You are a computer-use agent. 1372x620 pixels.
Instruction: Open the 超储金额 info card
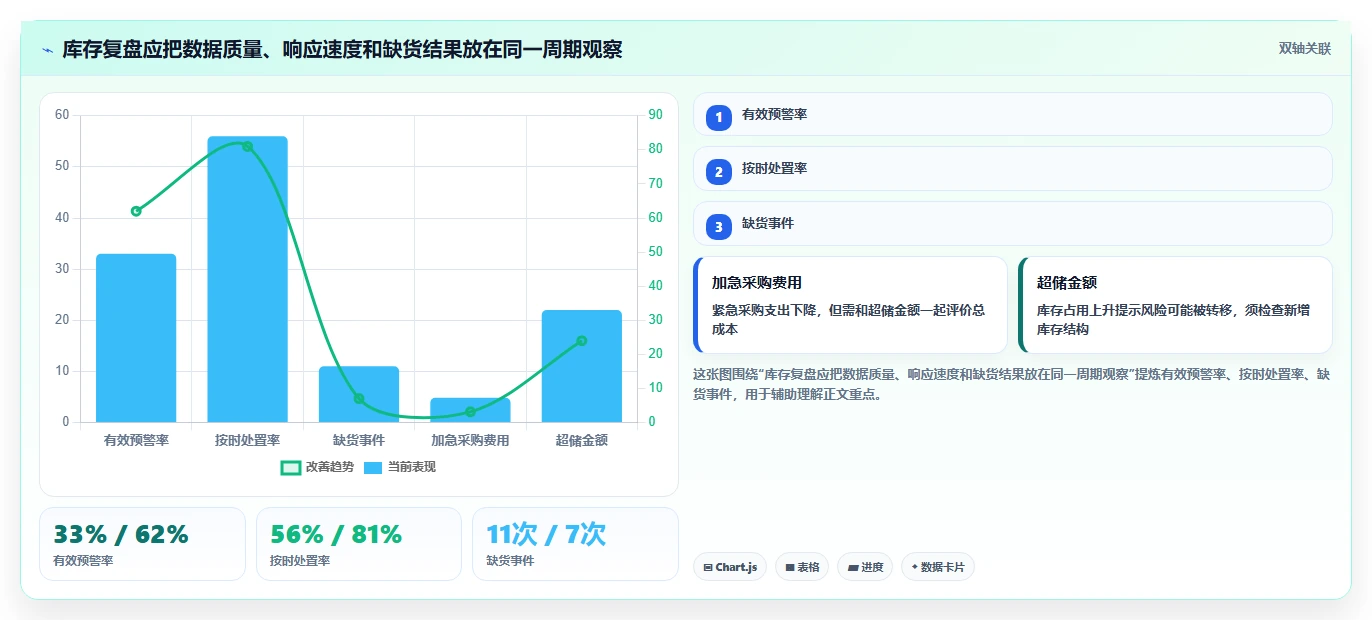point(1175,305)
